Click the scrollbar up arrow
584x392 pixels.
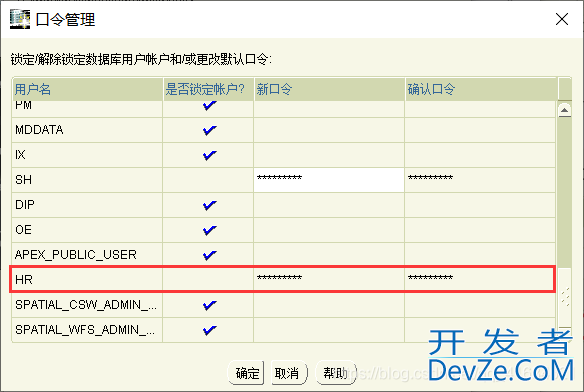pos(565,110)
